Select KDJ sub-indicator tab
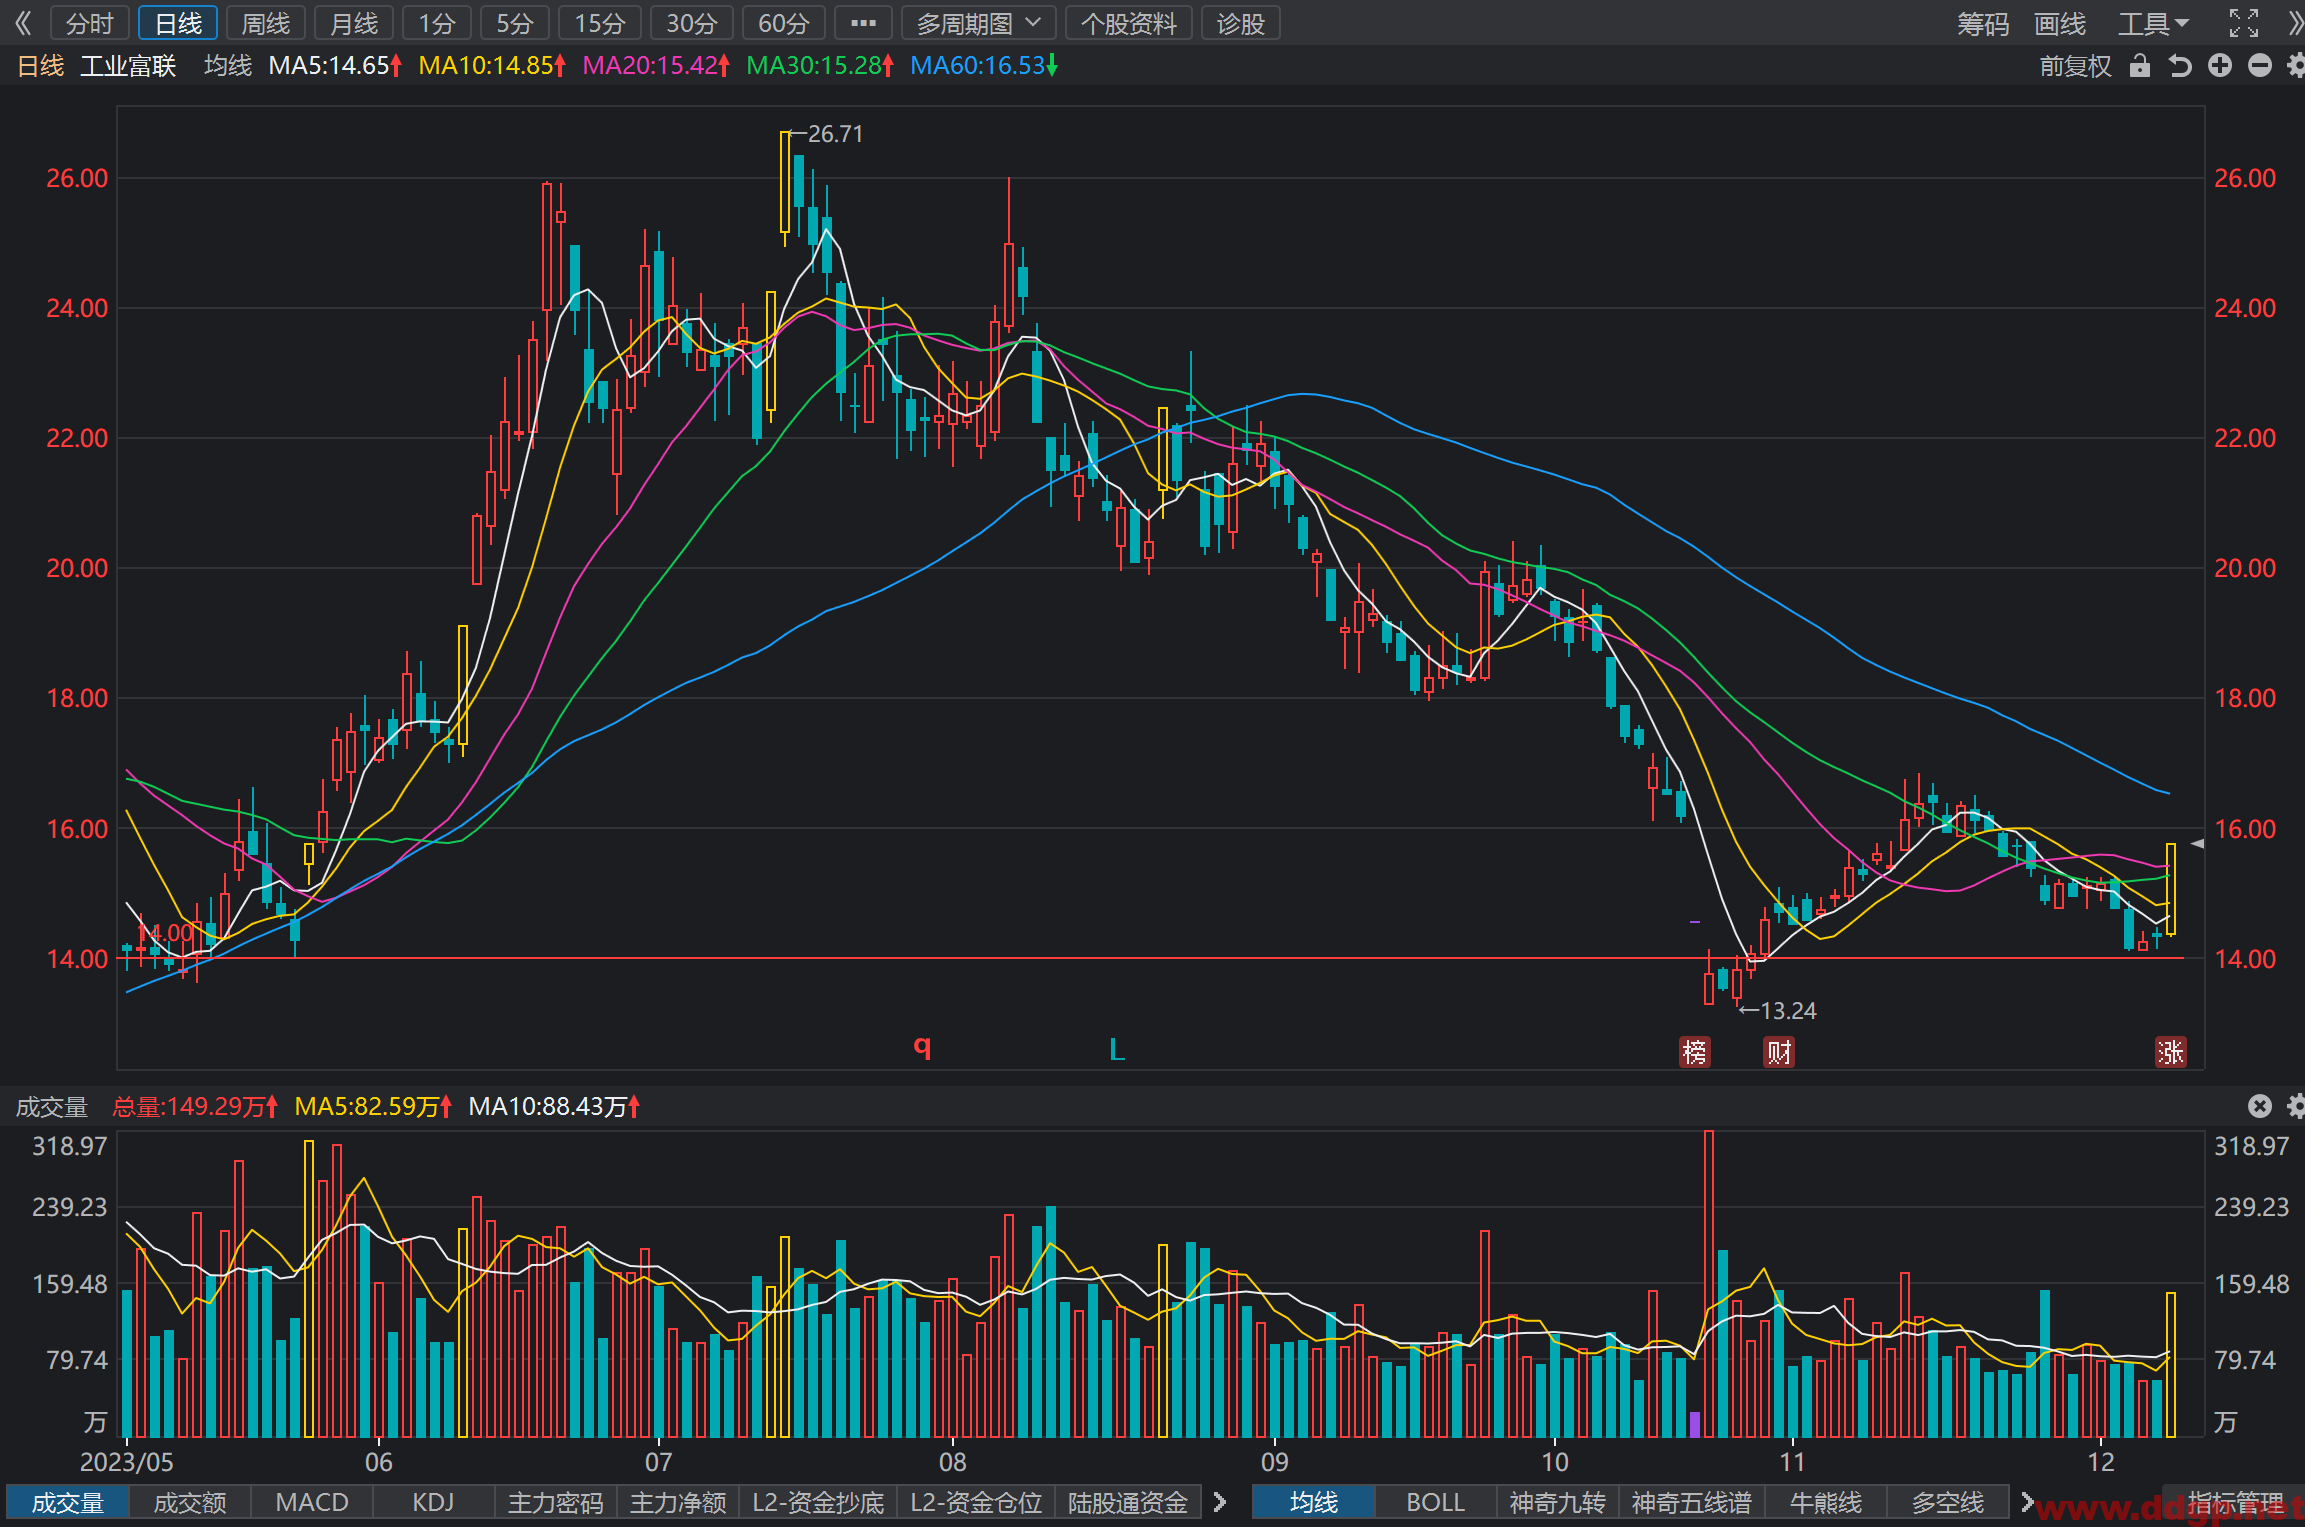 tap(434, 1502)
